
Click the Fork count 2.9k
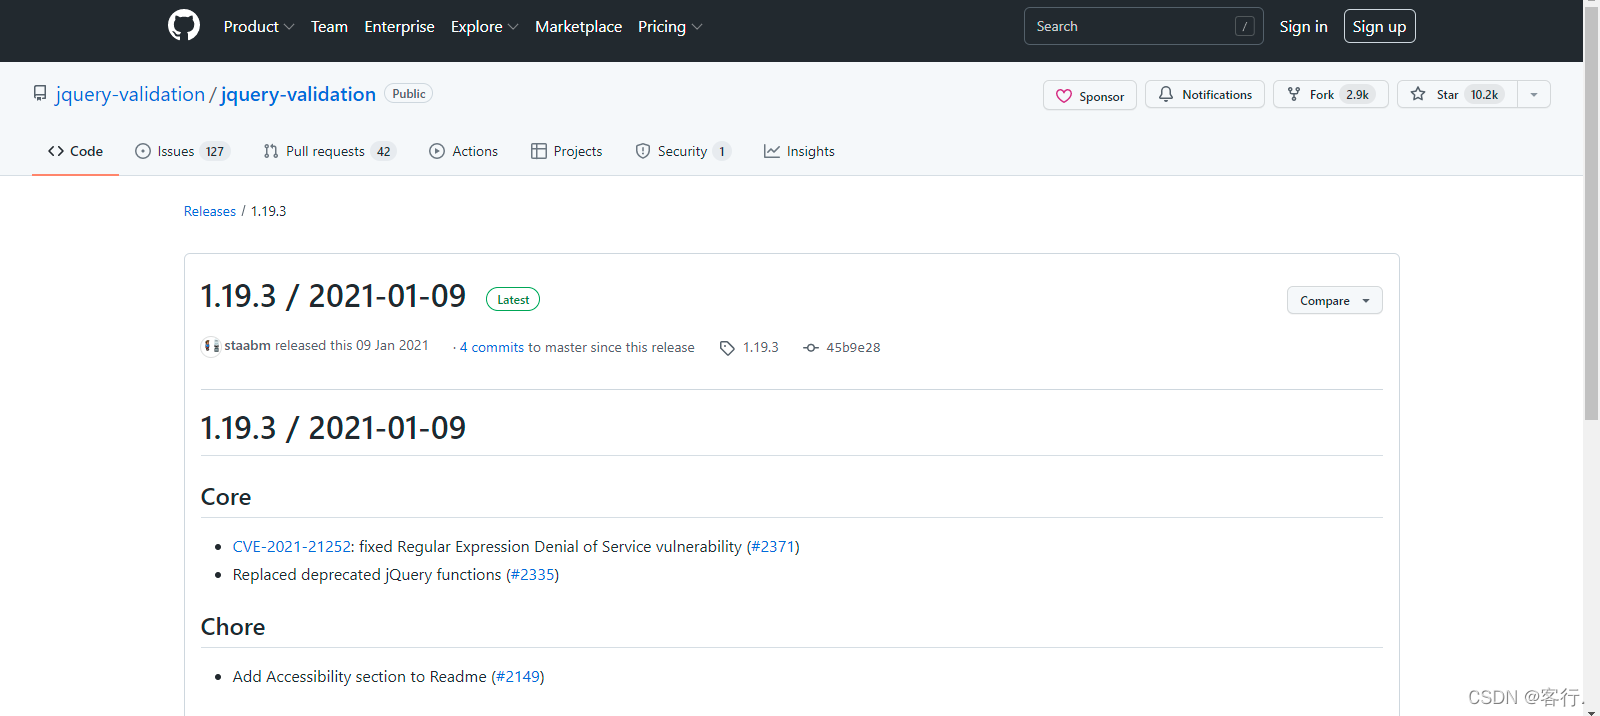(1358, 94)
